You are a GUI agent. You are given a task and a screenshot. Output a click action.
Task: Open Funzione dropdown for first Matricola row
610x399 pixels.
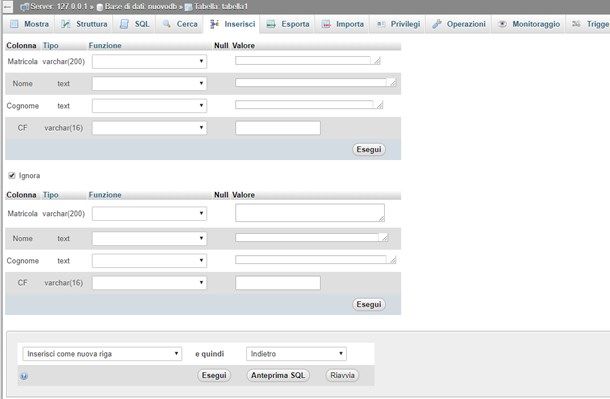point(149,61)
